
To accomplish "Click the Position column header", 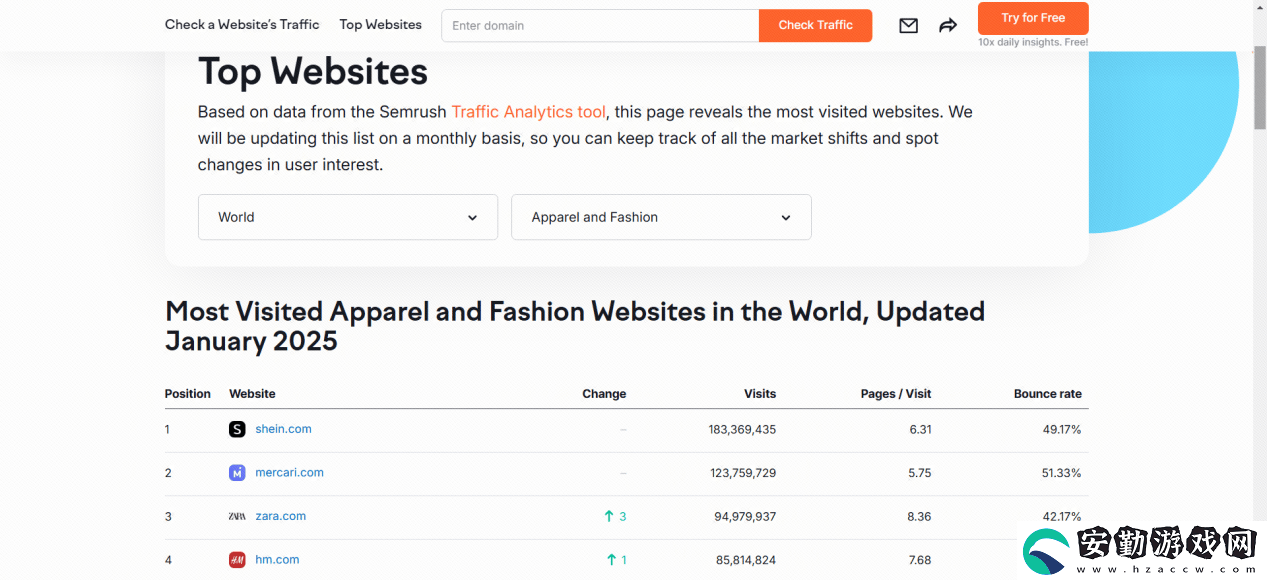I will (188, 394).
